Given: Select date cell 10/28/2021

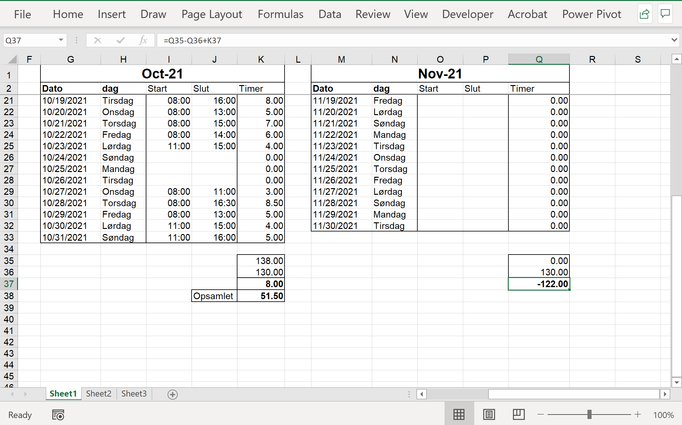Looking at the screenshot, I should tap(70, 203).
